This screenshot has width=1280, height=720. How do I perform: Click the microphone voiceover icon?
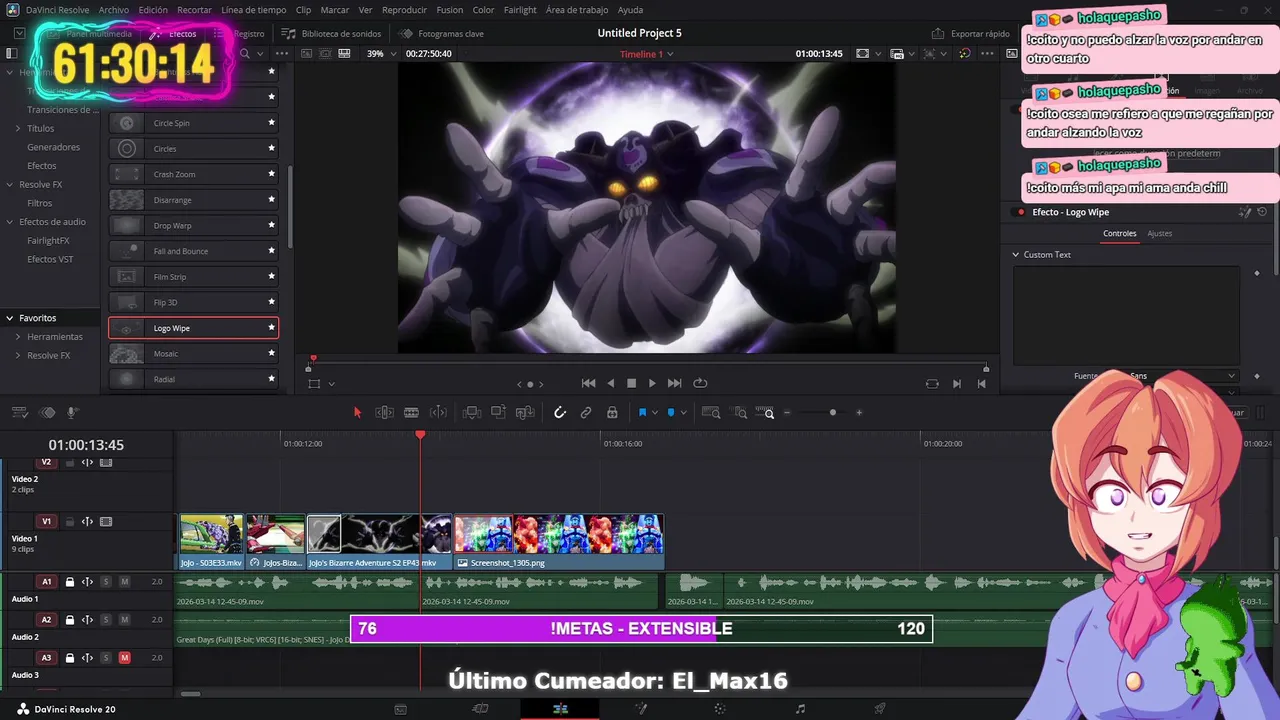click(72, 412)
